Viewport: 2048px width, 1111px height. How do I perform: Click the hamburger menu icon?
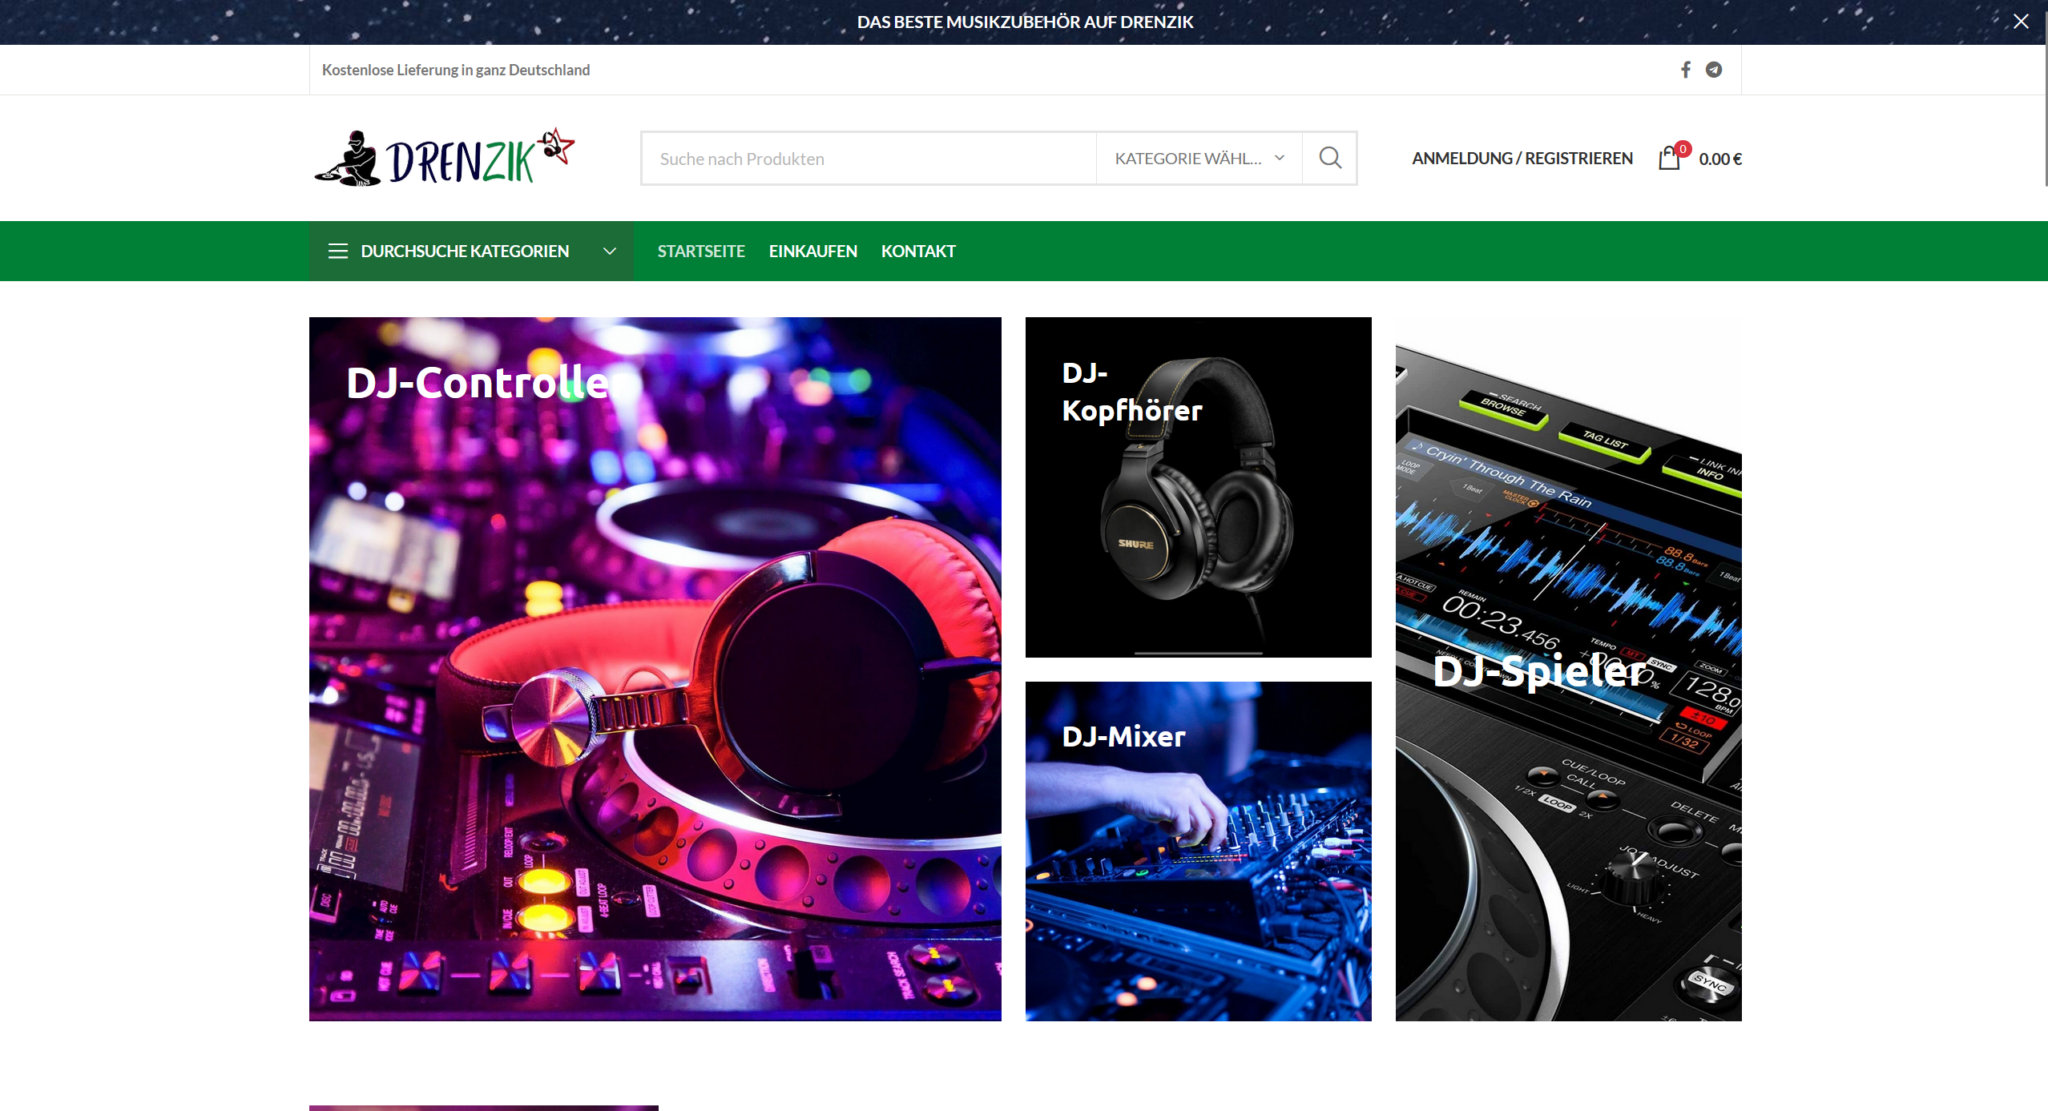[338, 251]
